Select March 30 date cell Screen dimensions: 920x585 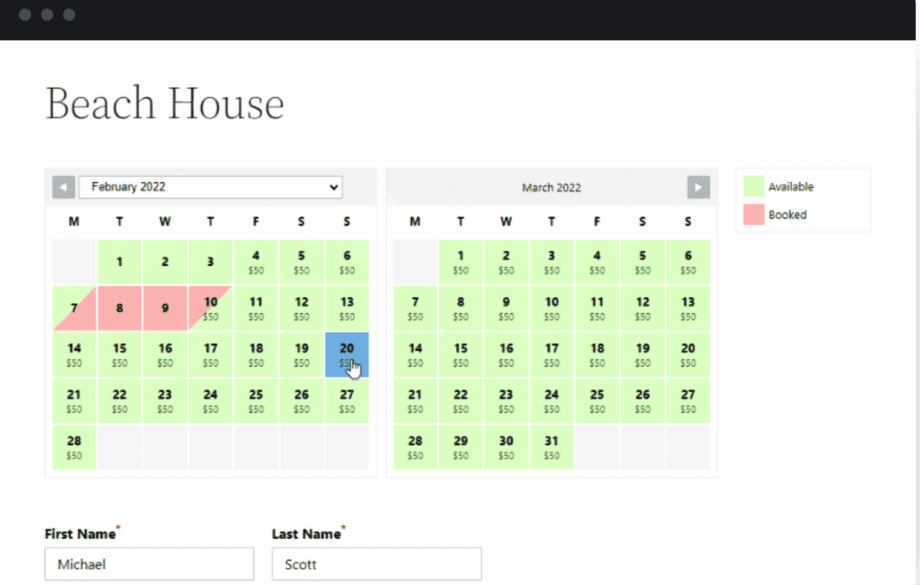tap(506, 447)
